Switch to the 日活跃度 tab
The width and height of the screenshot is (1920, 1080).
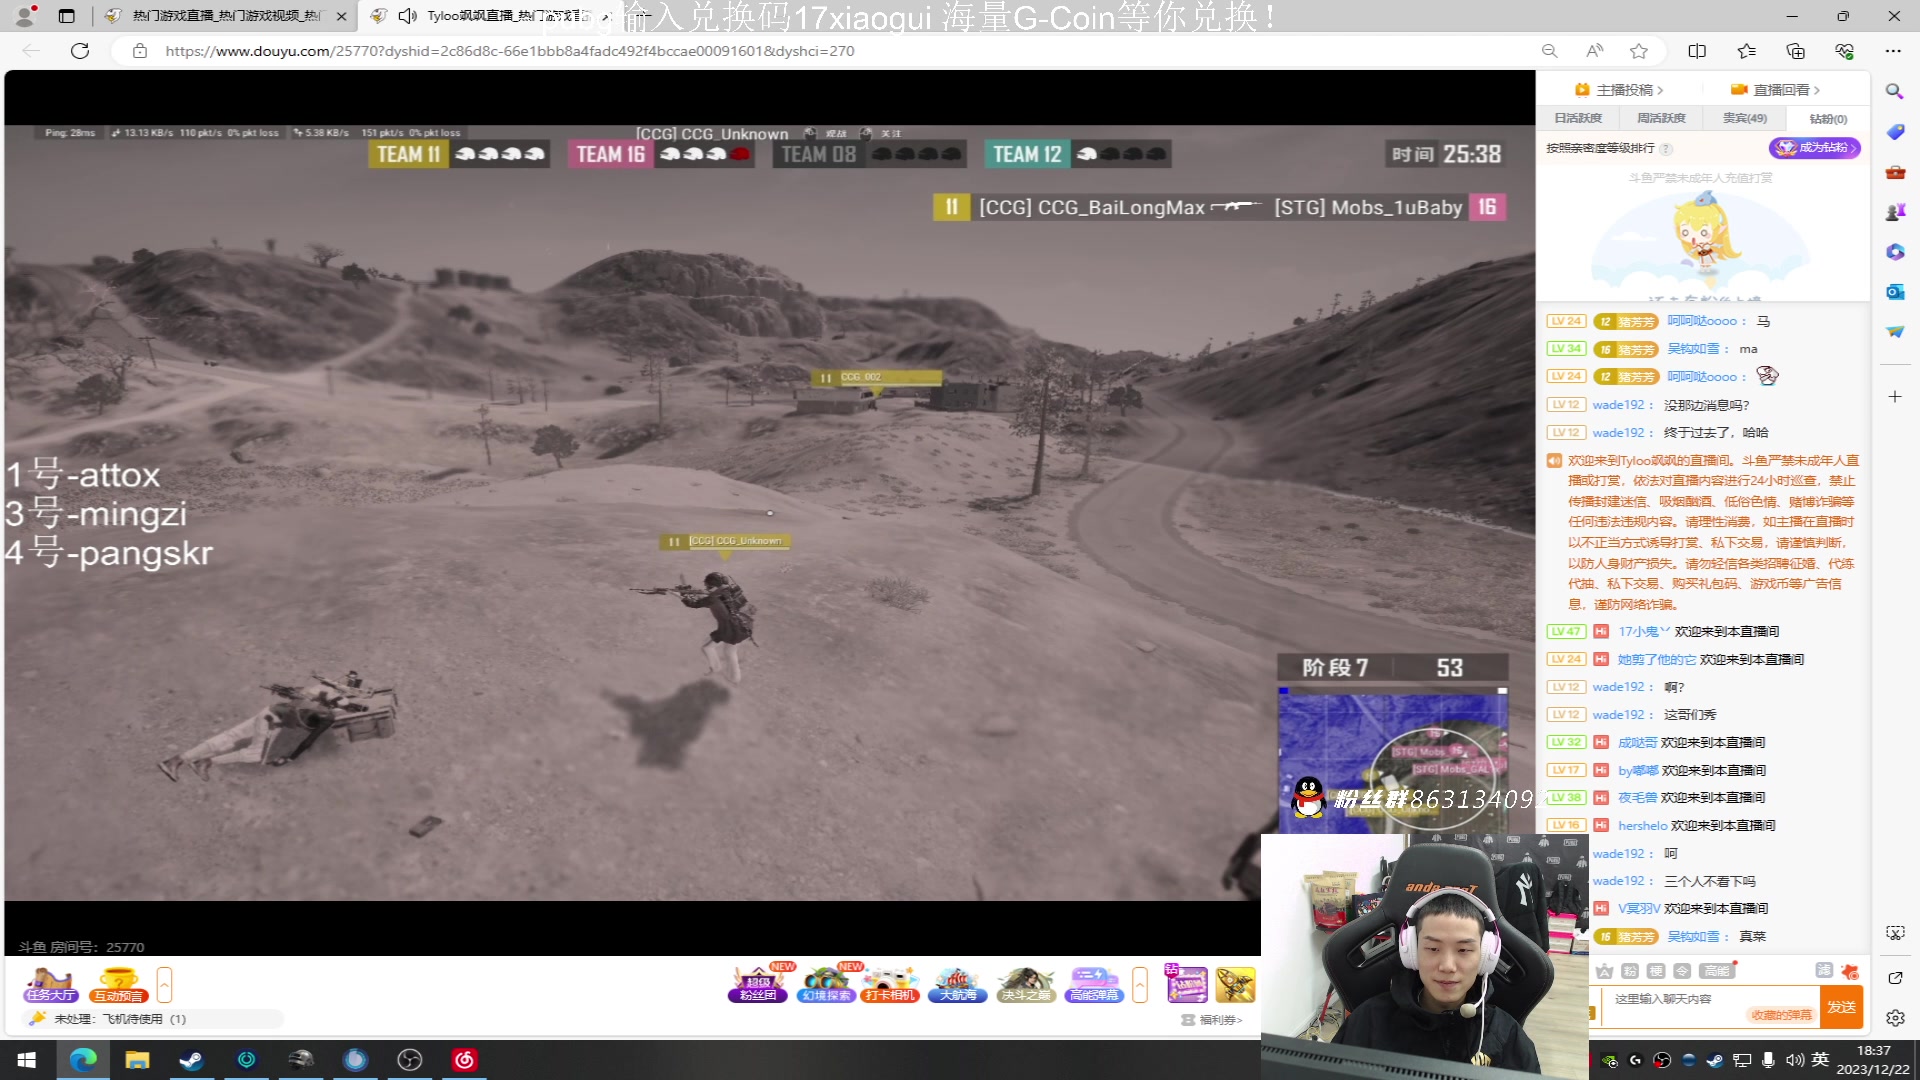click(1578, 118)
